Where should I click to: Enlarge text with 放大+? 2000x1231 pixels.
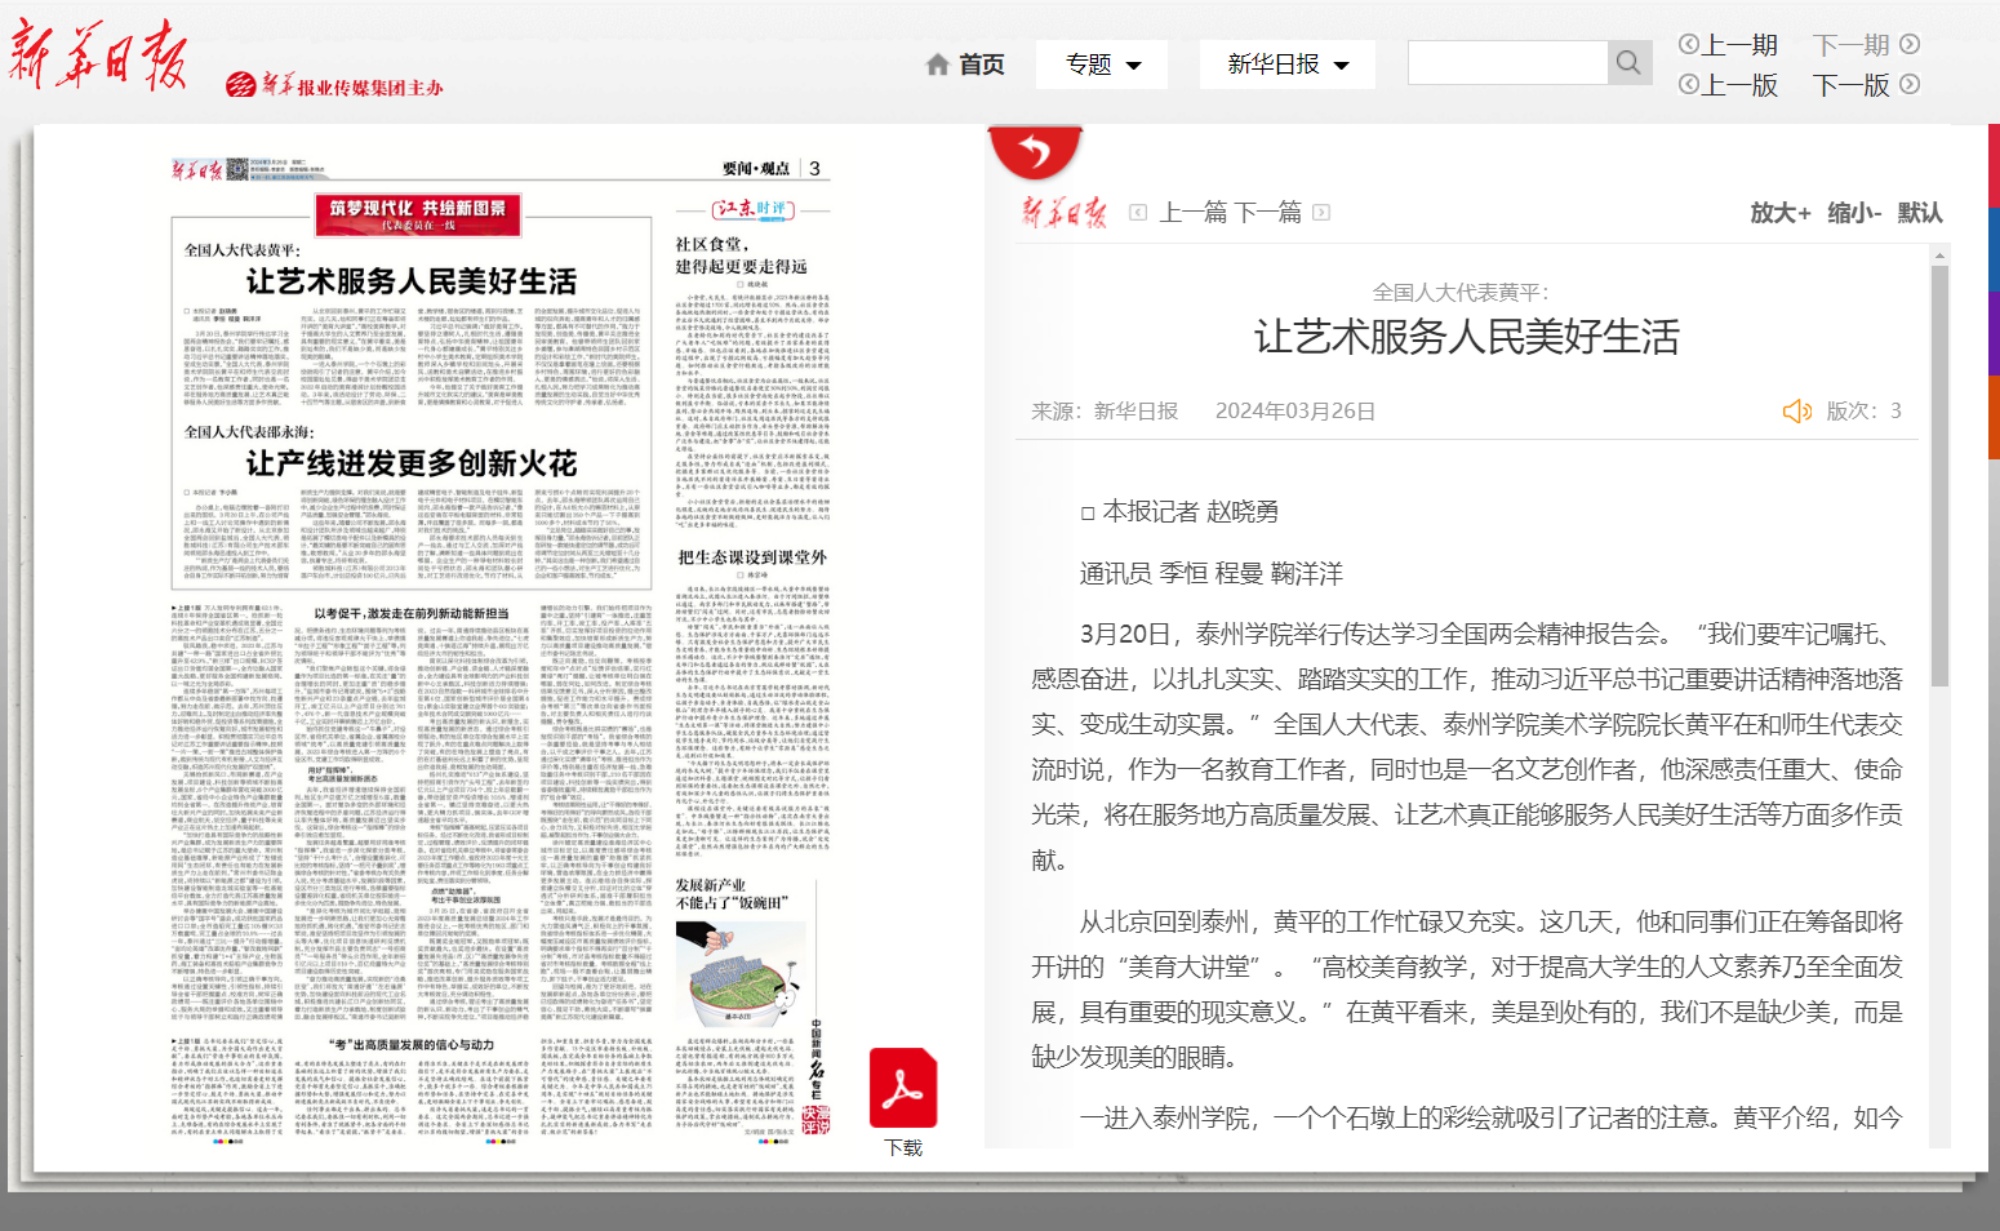1780,212
